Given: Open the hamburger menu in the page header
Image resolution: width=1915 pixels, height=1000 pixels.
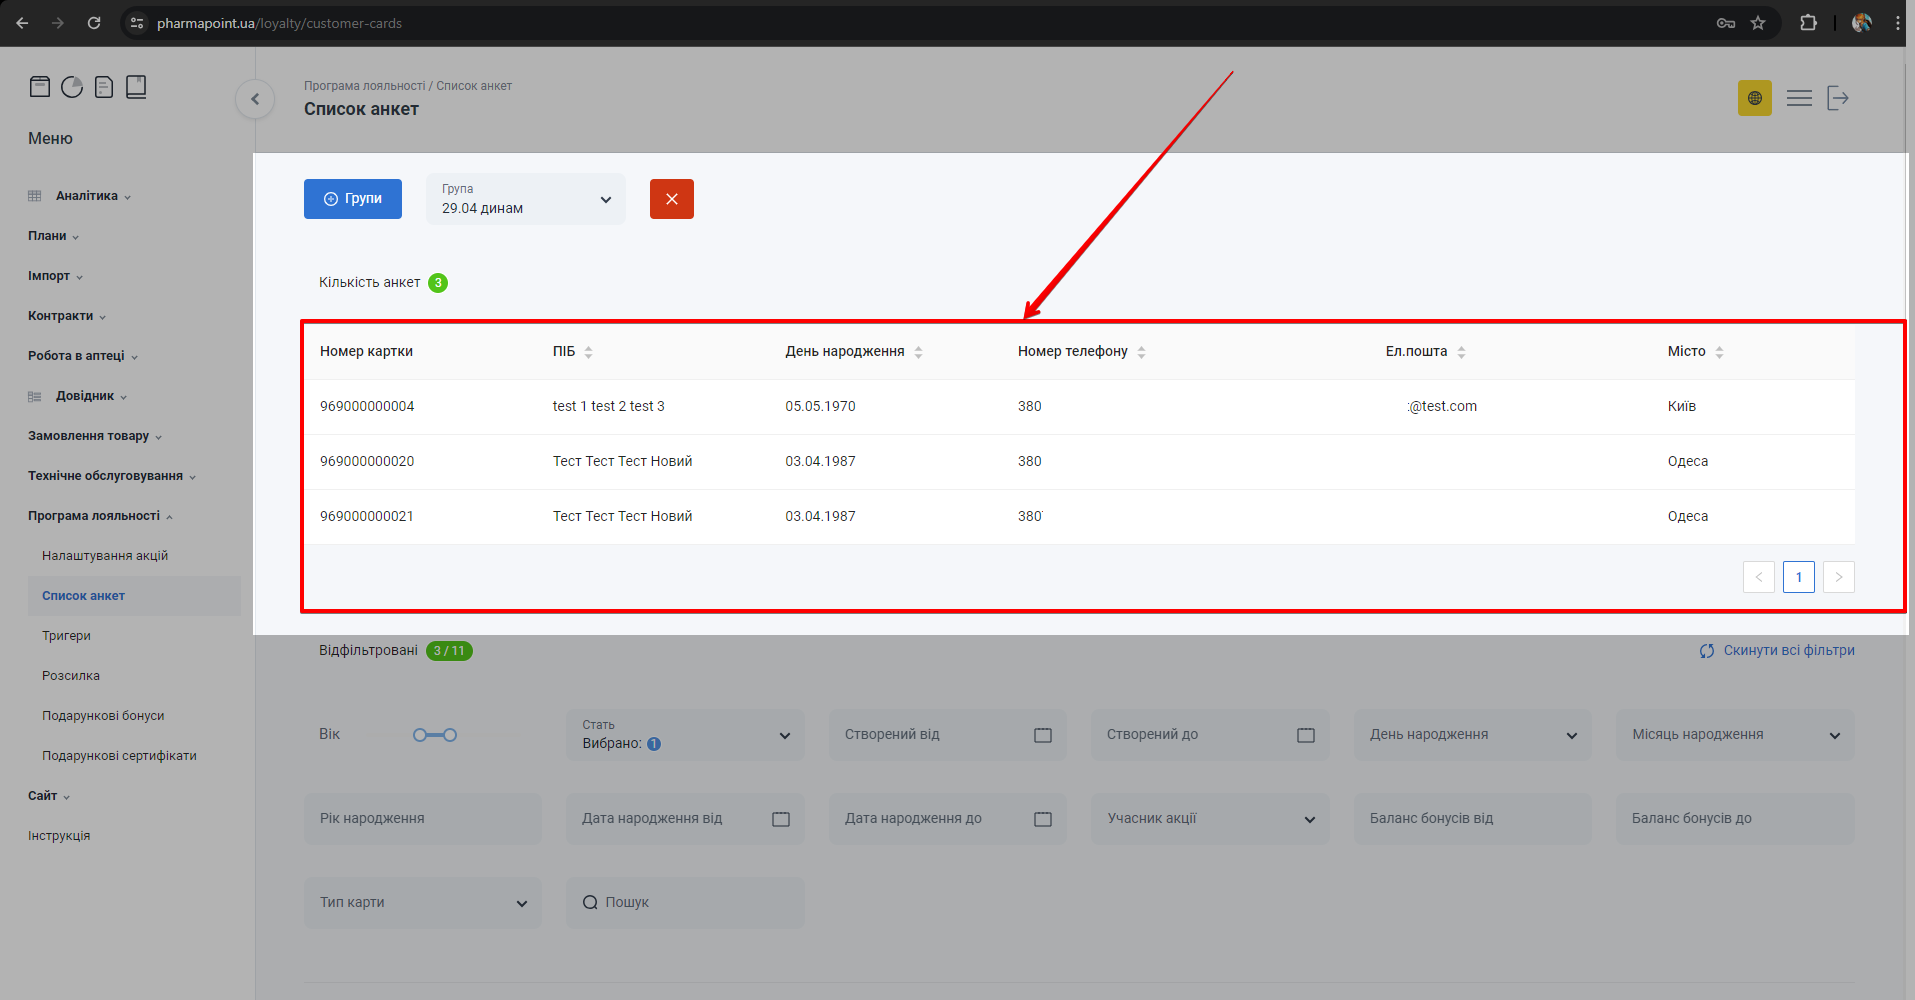Looking at the screenshot, I should (1799, 98).
